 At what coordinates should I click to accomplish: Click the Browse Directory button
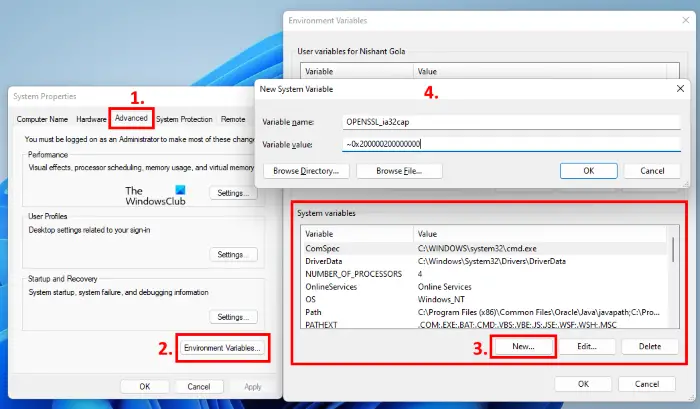(x=306, y=171)
